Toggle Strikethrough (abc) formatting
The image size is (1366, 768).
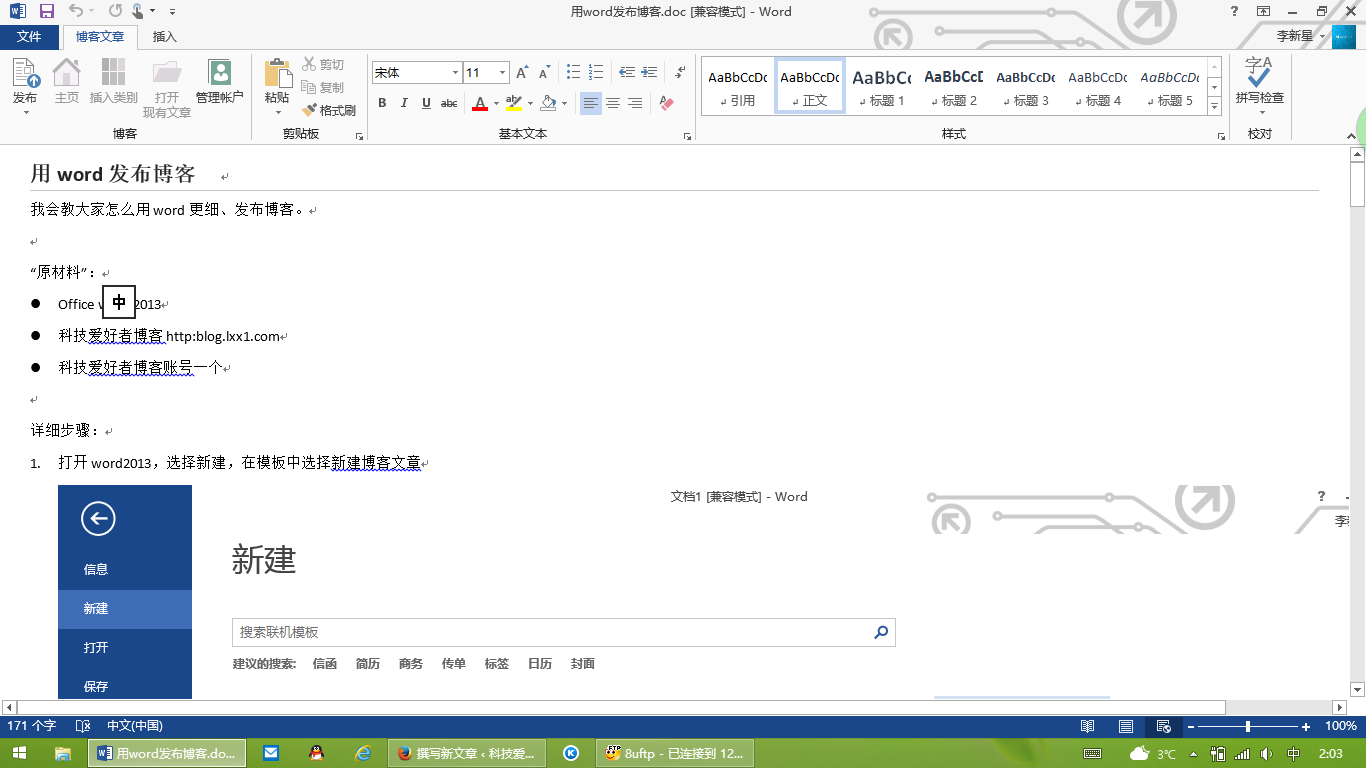[x=449, y=103]
